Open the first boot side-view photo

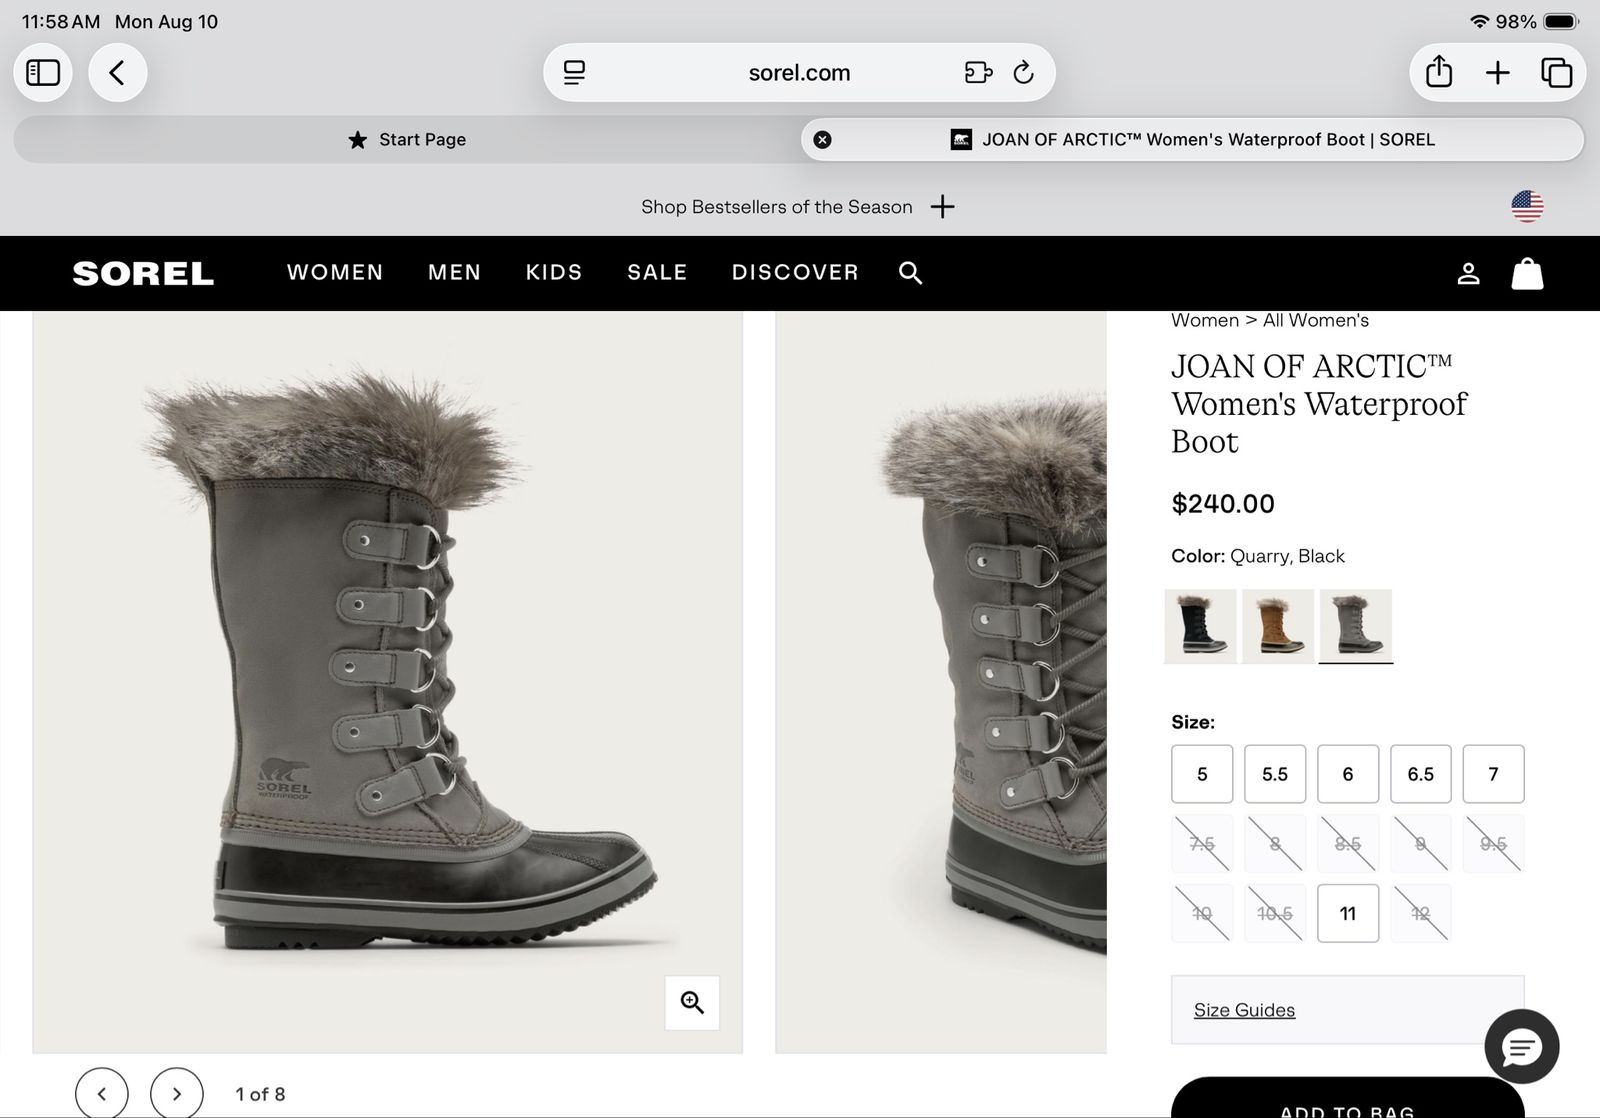(x=388, y=682)
